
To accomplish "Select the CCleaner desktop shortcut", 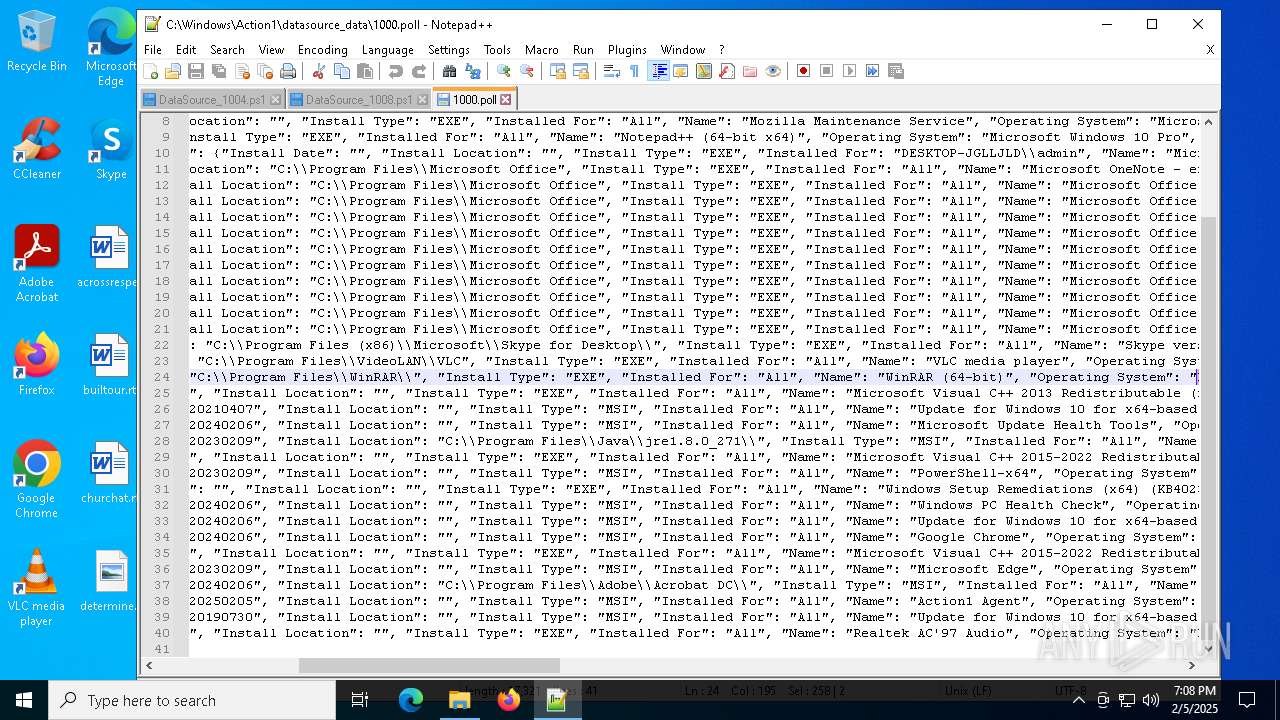I will coord(37,148).
